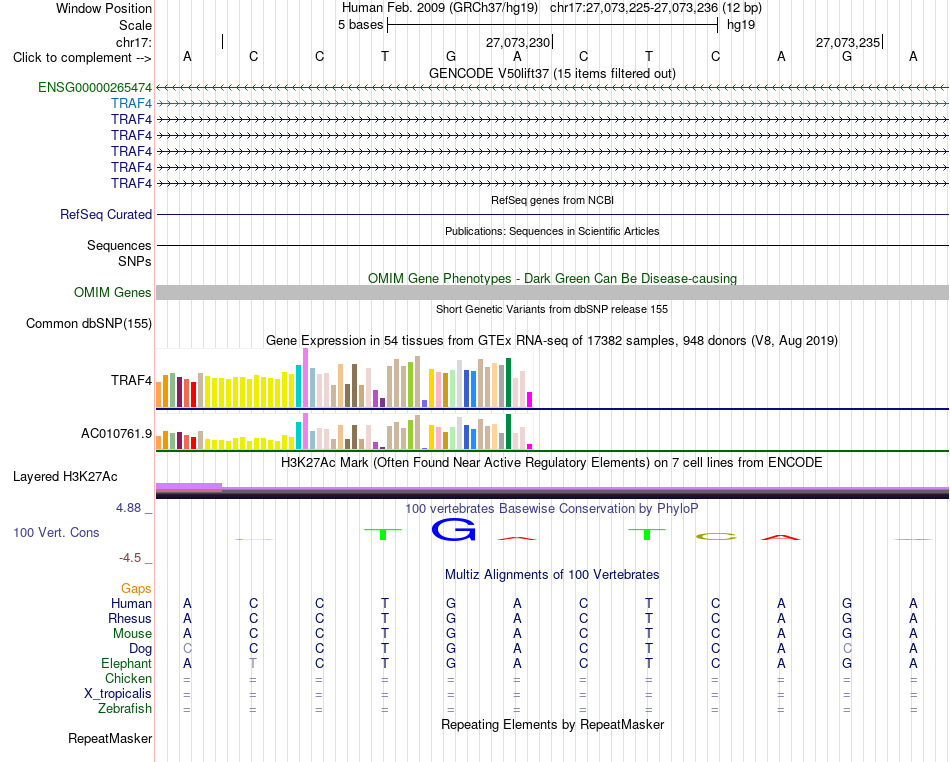Click the 100 vertebrates Basewise Conservation title
950x762 pixels.
pyautogui.click(x=552, y=509)
